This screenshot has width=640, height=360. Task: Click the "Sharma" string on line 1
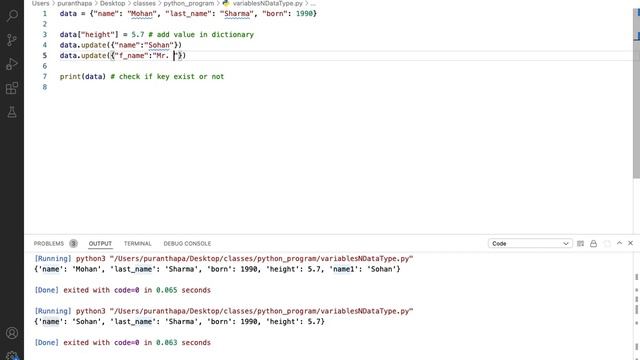click(237, 13)
